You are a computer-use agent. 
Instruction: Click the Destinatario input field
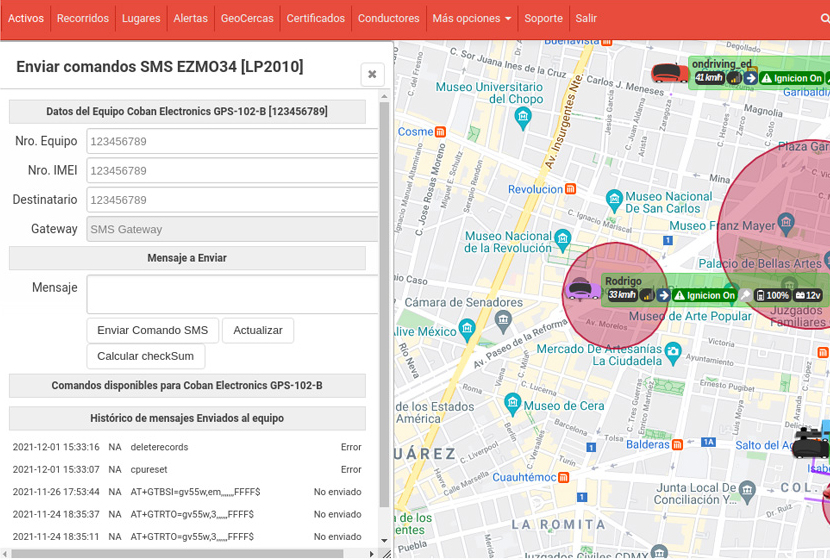point(232,200)
